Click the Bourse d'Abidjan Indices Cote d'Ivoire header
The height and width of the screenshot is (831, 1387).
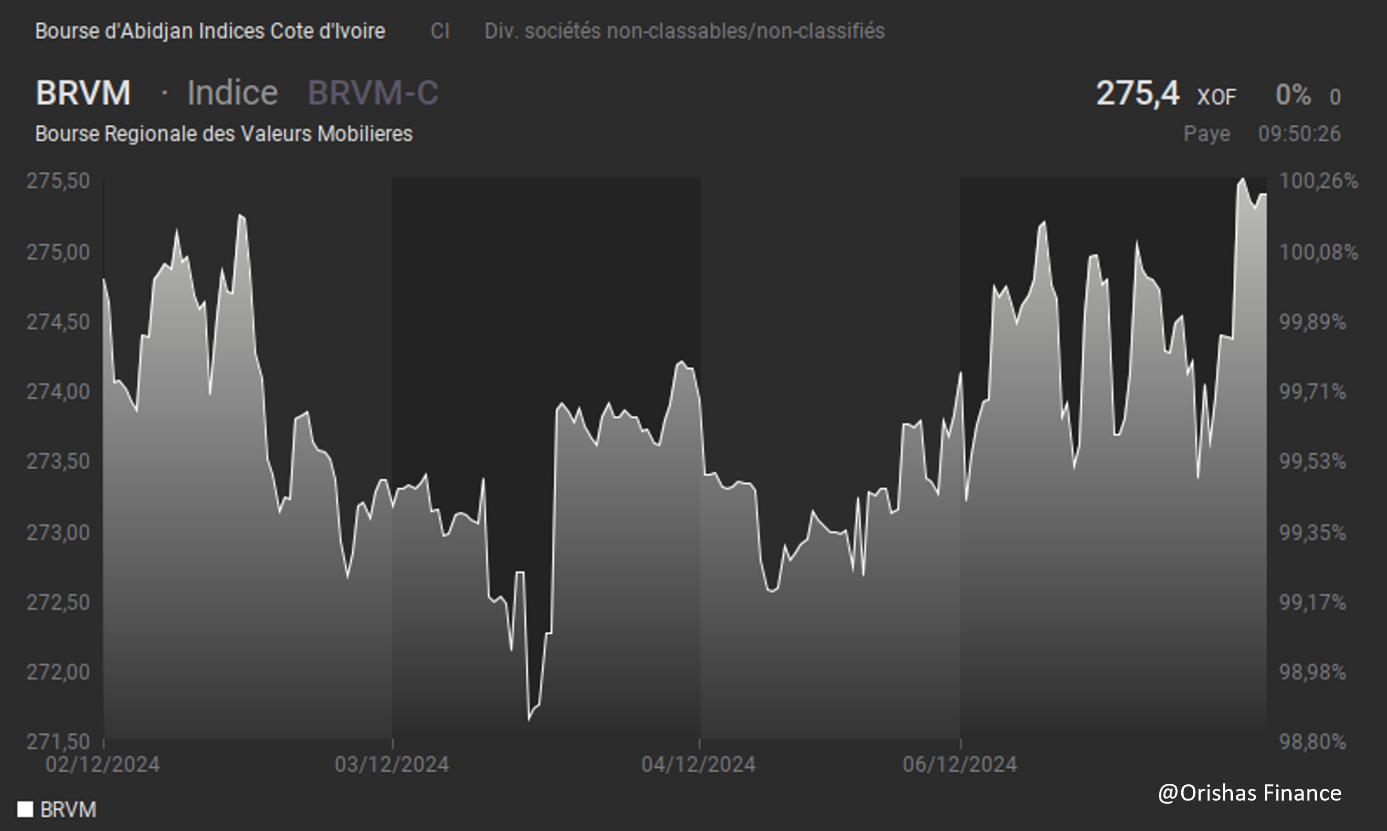[x=210, y=31]
